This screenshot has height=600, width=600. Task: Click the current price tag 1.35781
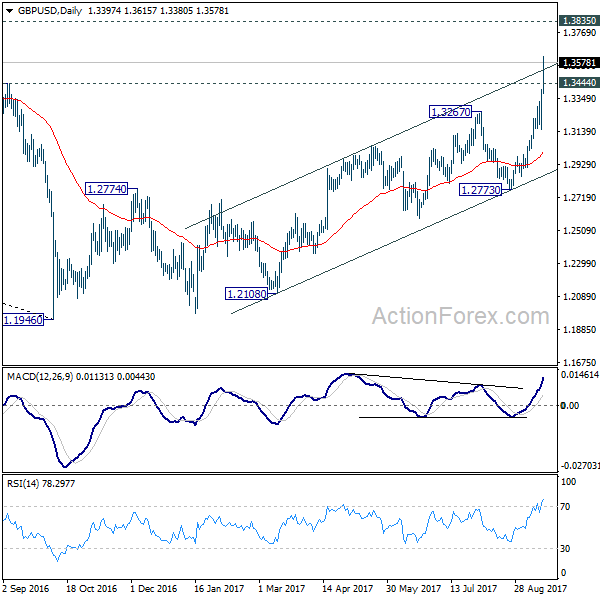(x=579, y=62)
